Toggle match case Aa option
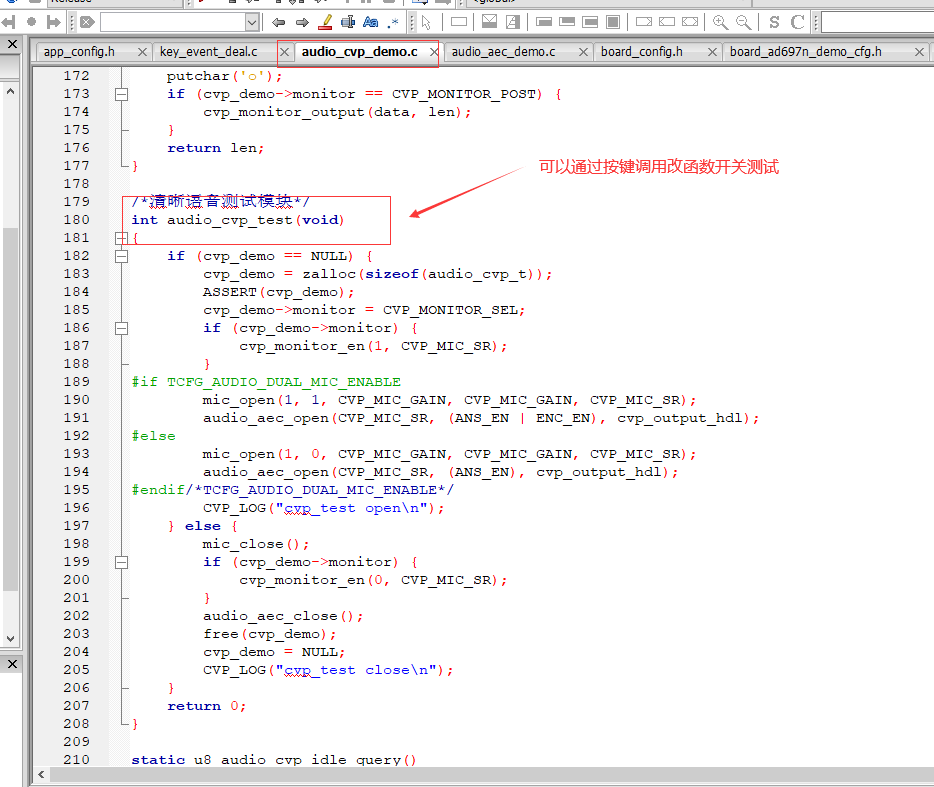934x787 pixels. tap(371, 23)
